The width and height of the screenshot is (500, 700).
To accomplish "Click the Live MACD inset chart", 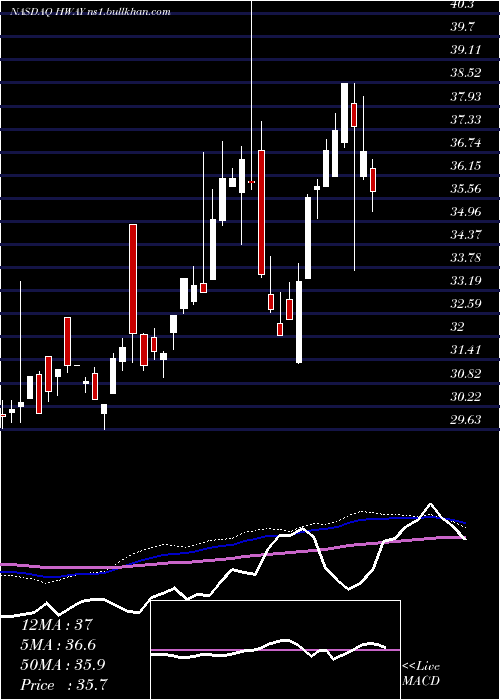I will click(275, 650).
